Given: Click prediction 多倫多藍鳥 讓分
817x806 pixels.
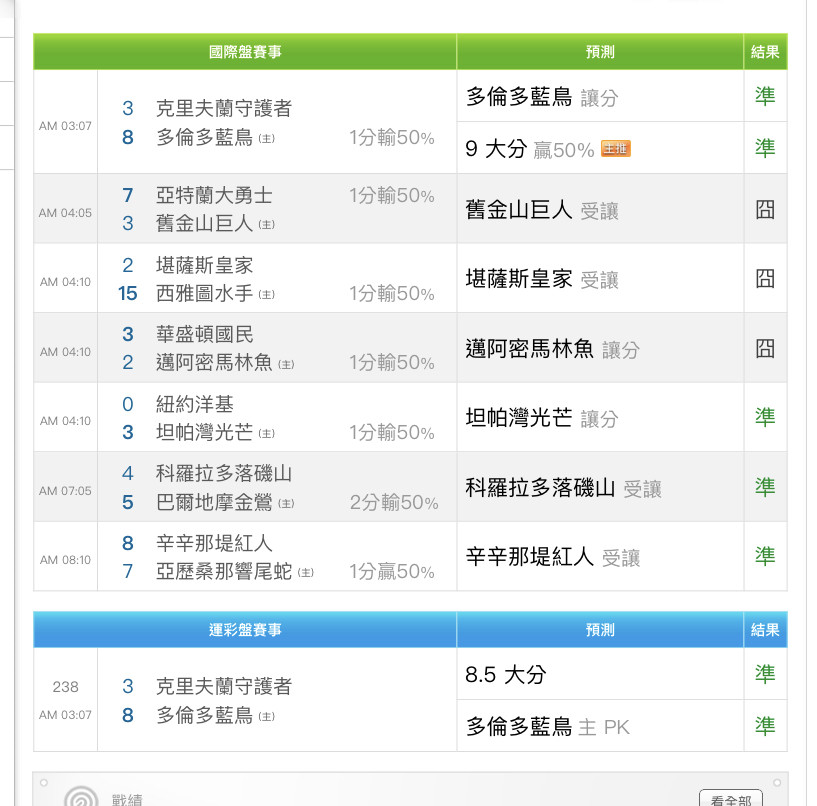Looking at the screenshot, I should (x=542, y=97).
